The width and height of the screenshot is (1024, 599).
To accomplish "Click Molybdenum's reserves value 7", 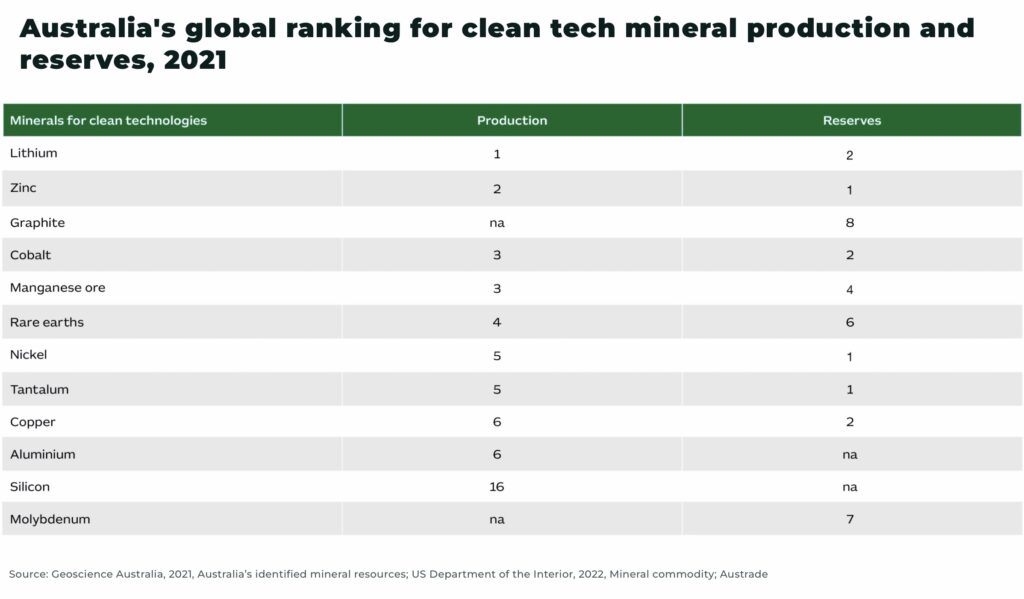I will tap(850, 519).
